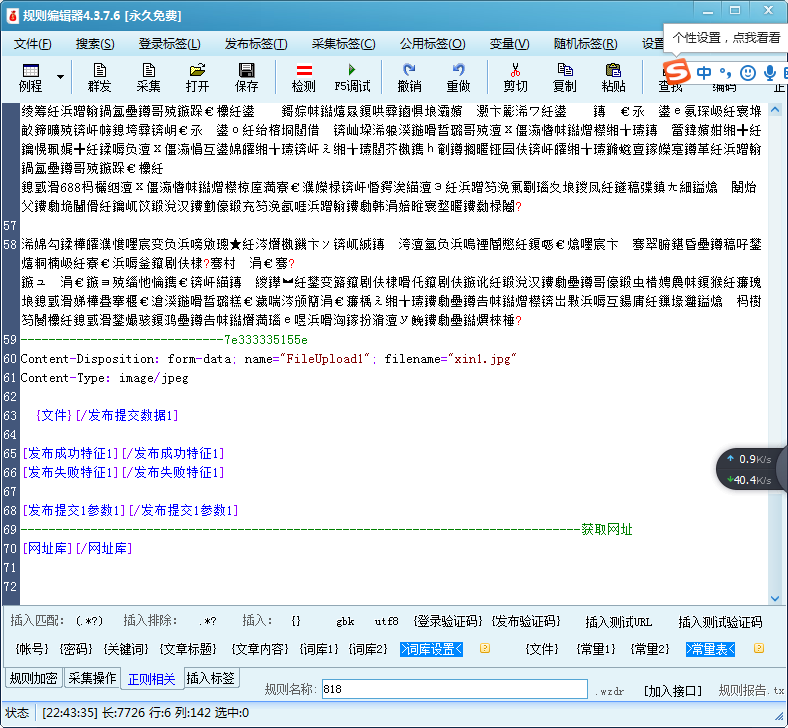The width and height of the screenshot is (788, 728).
Task: Open 发布标签(T) menu
Action: pyautogui.click(x=256, y=44)
